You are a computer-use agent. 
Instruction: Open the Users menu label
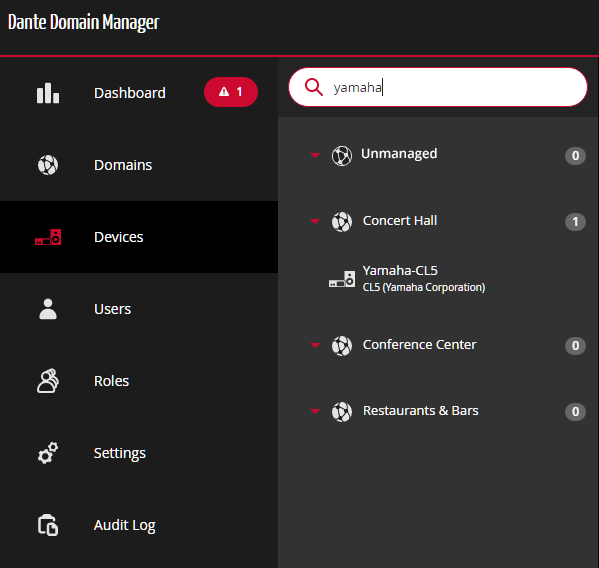(112, 309)
